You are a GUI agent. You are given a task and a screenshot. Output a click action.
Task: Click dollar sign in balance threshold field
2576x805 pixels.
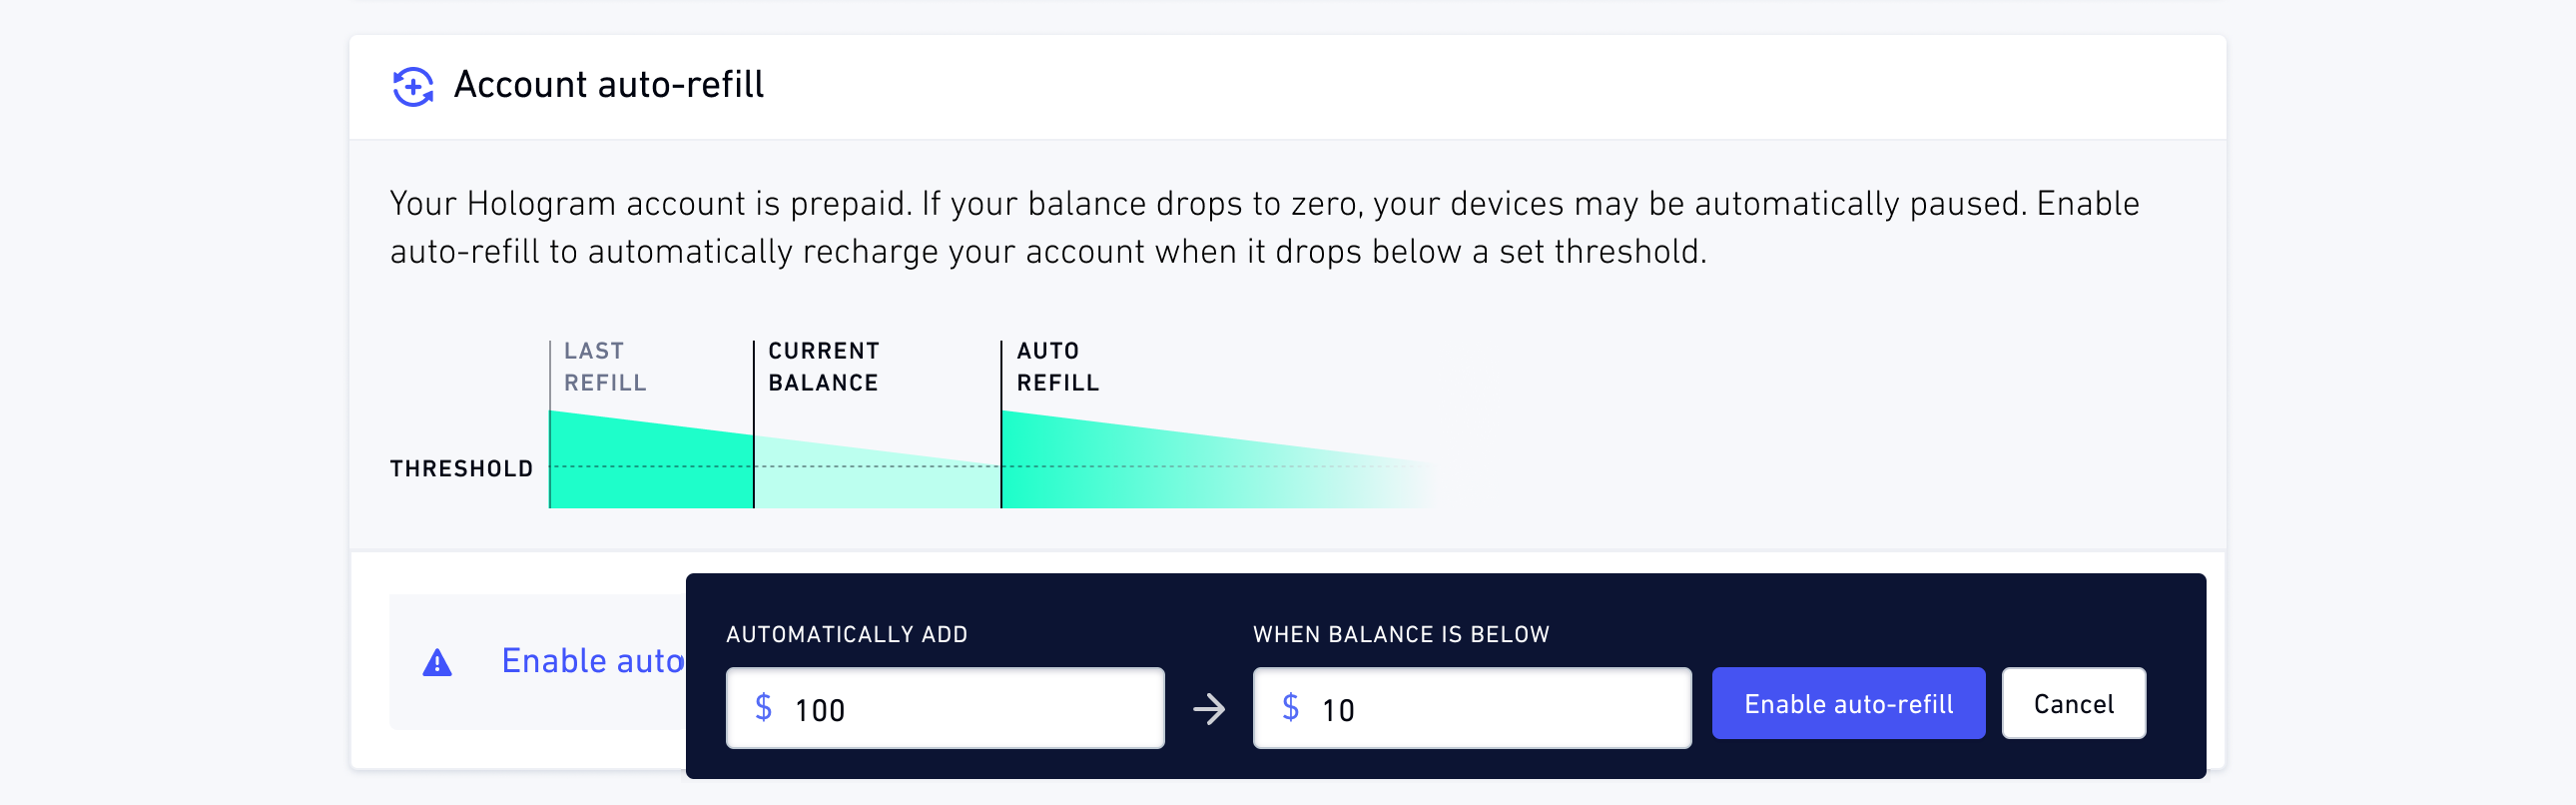(1290, 707)
